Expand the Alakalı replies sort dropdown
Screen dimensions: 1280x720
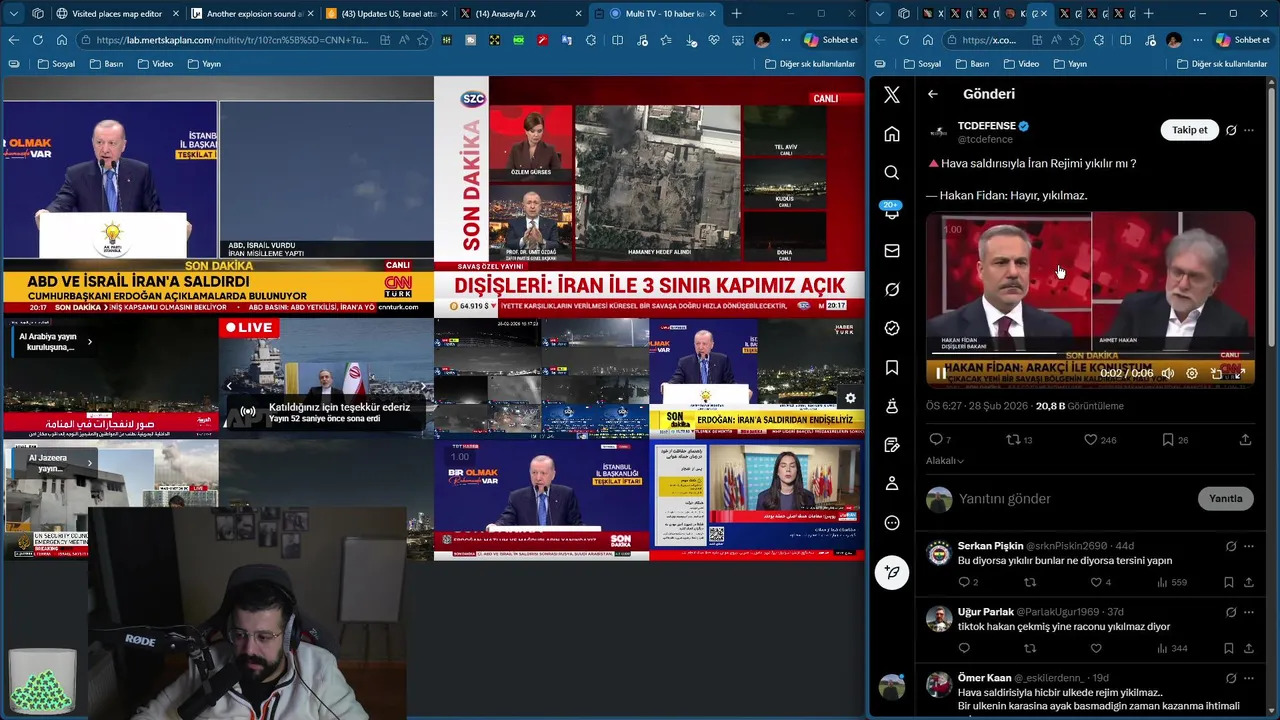coord(945,461)
